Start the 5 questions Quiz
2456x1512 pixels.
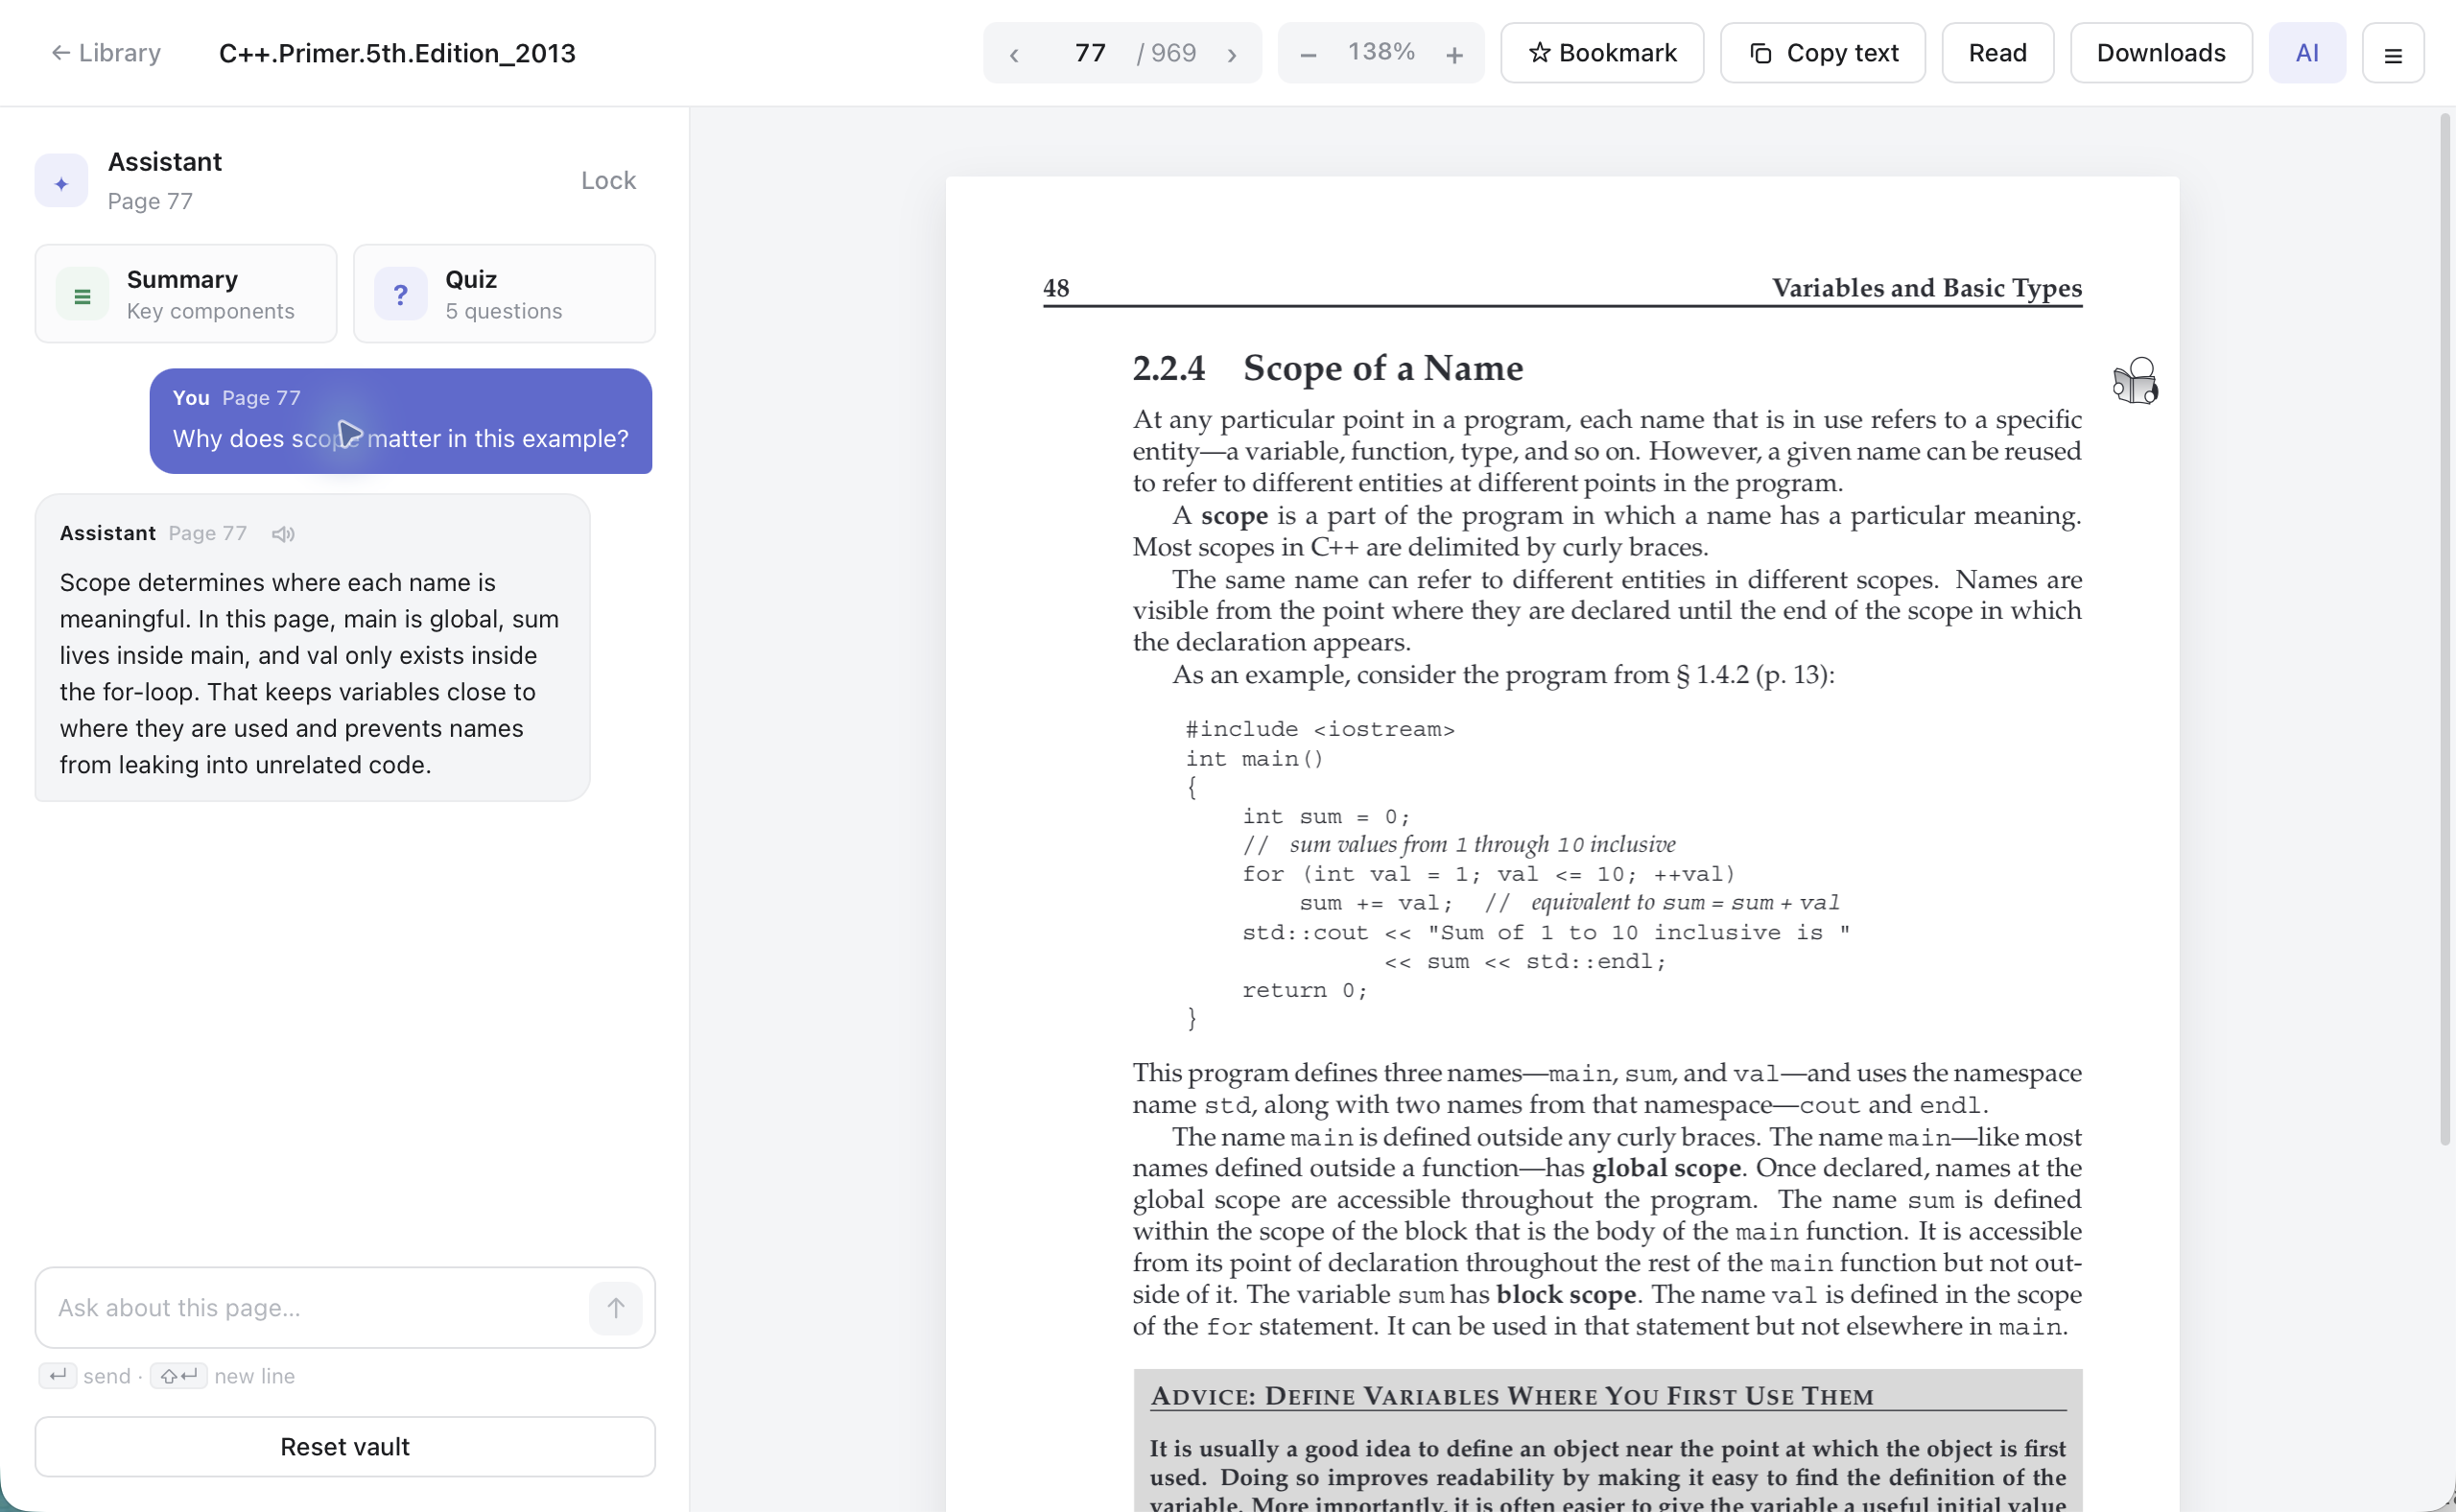(504, 294)
